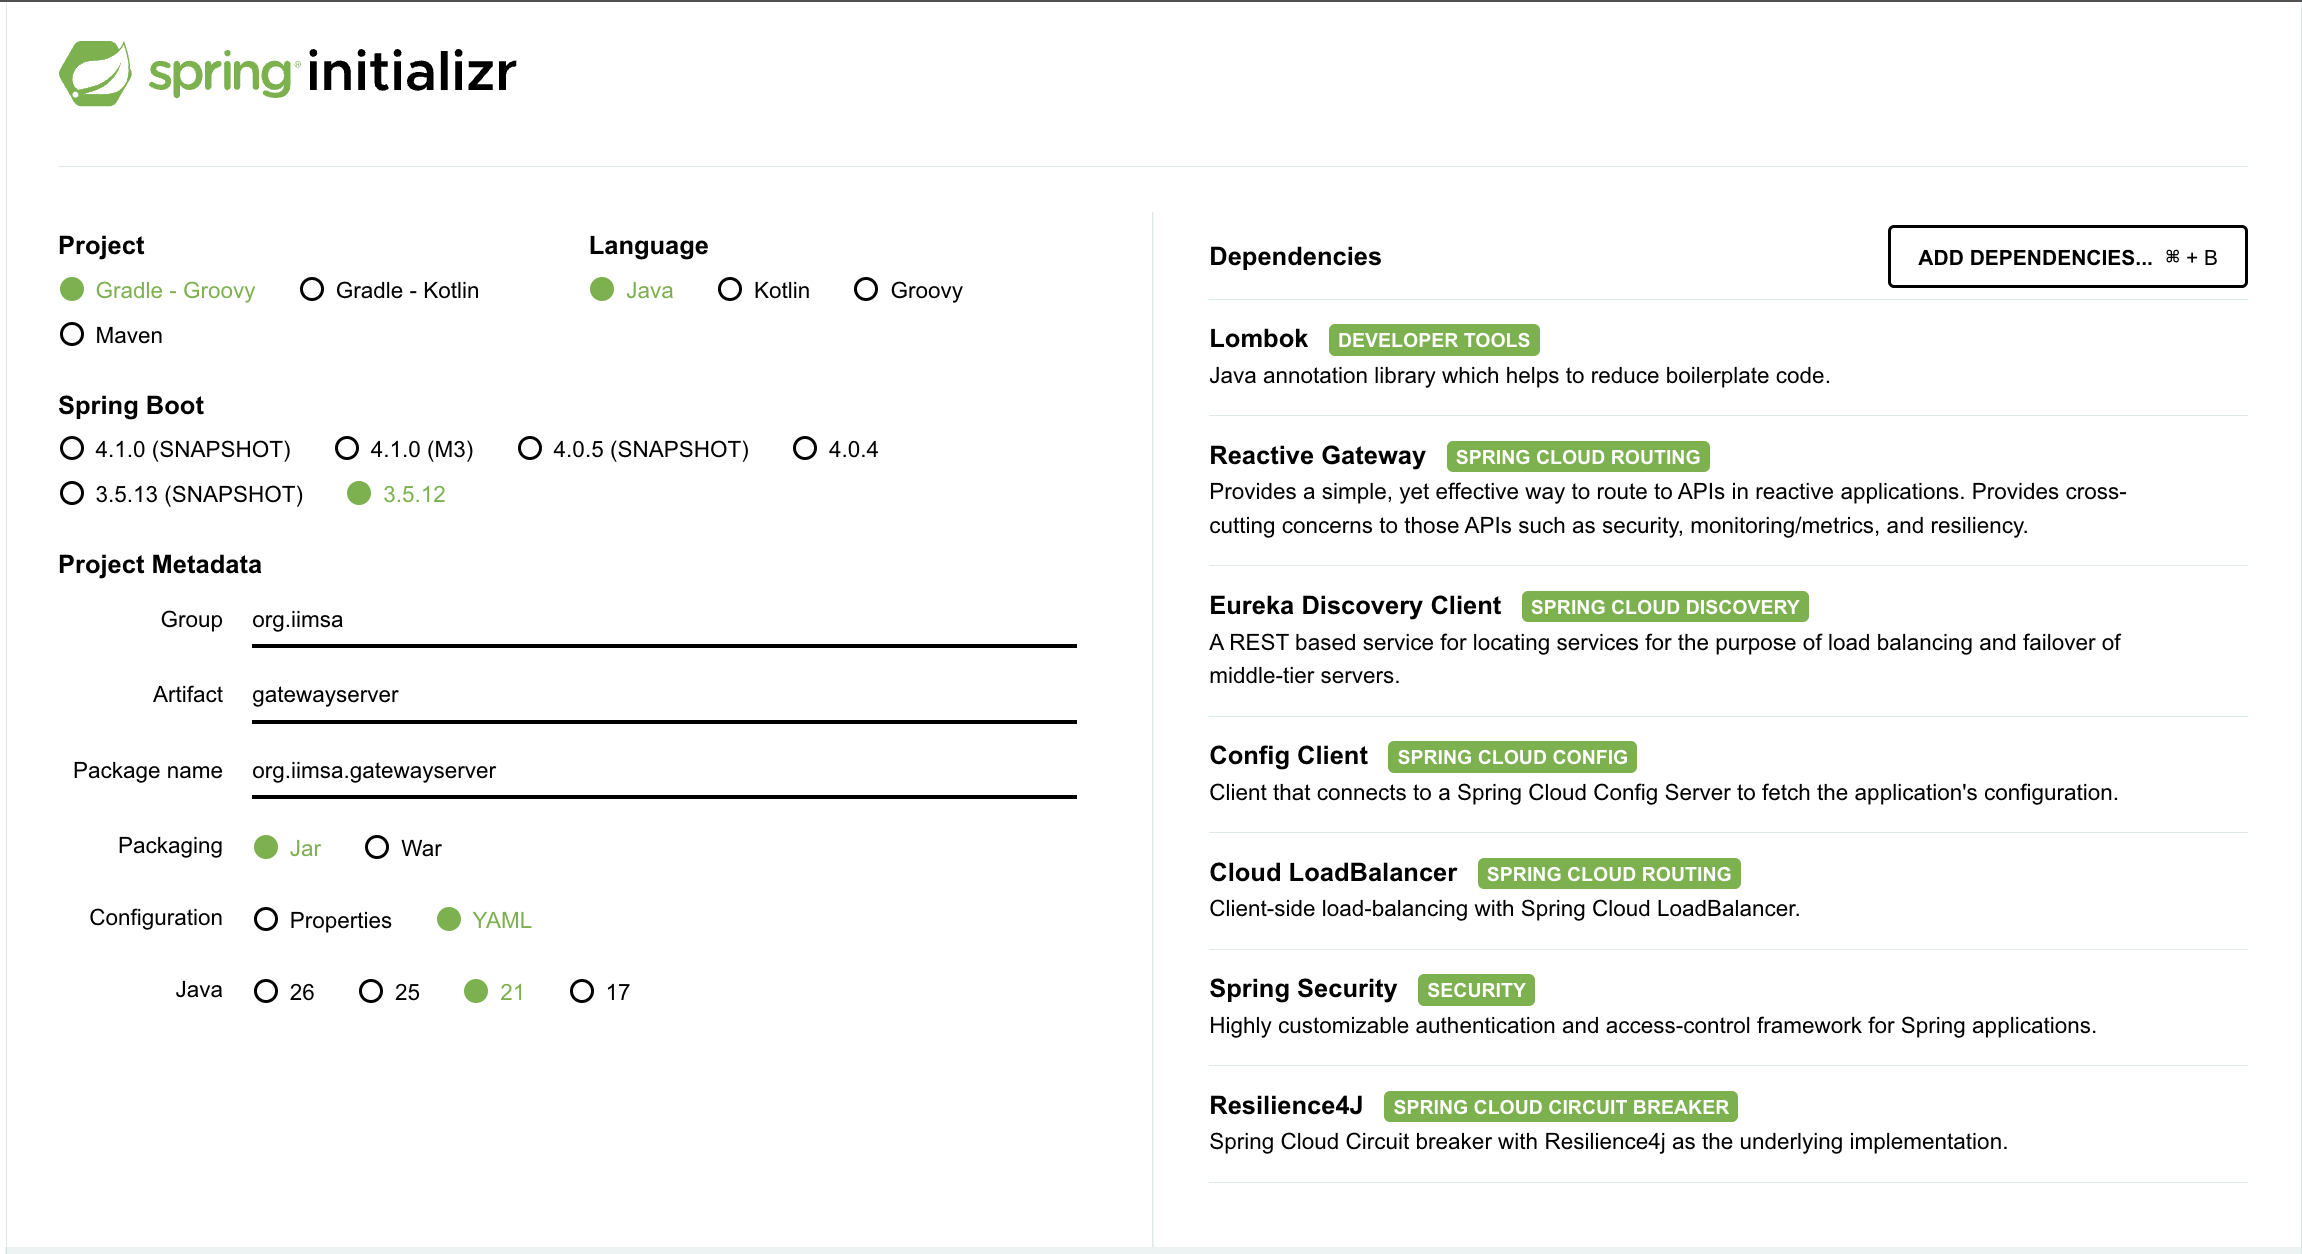This screenshot has width=2302, height=1254.
Task: Click the Spring leaf logo icon
Action: (95, 73)
